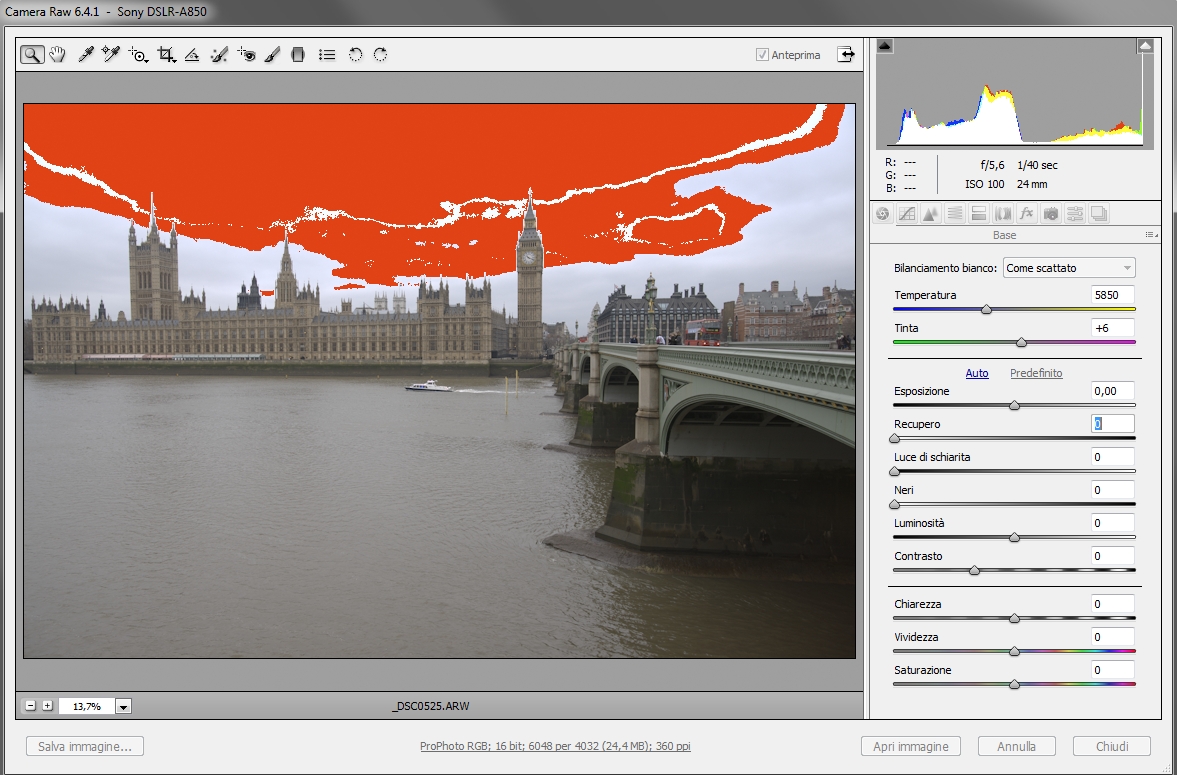Select the Red Eye Removal tool
Image resolution: width=1177 pixels, height=775 pixels.
(246, 55)
